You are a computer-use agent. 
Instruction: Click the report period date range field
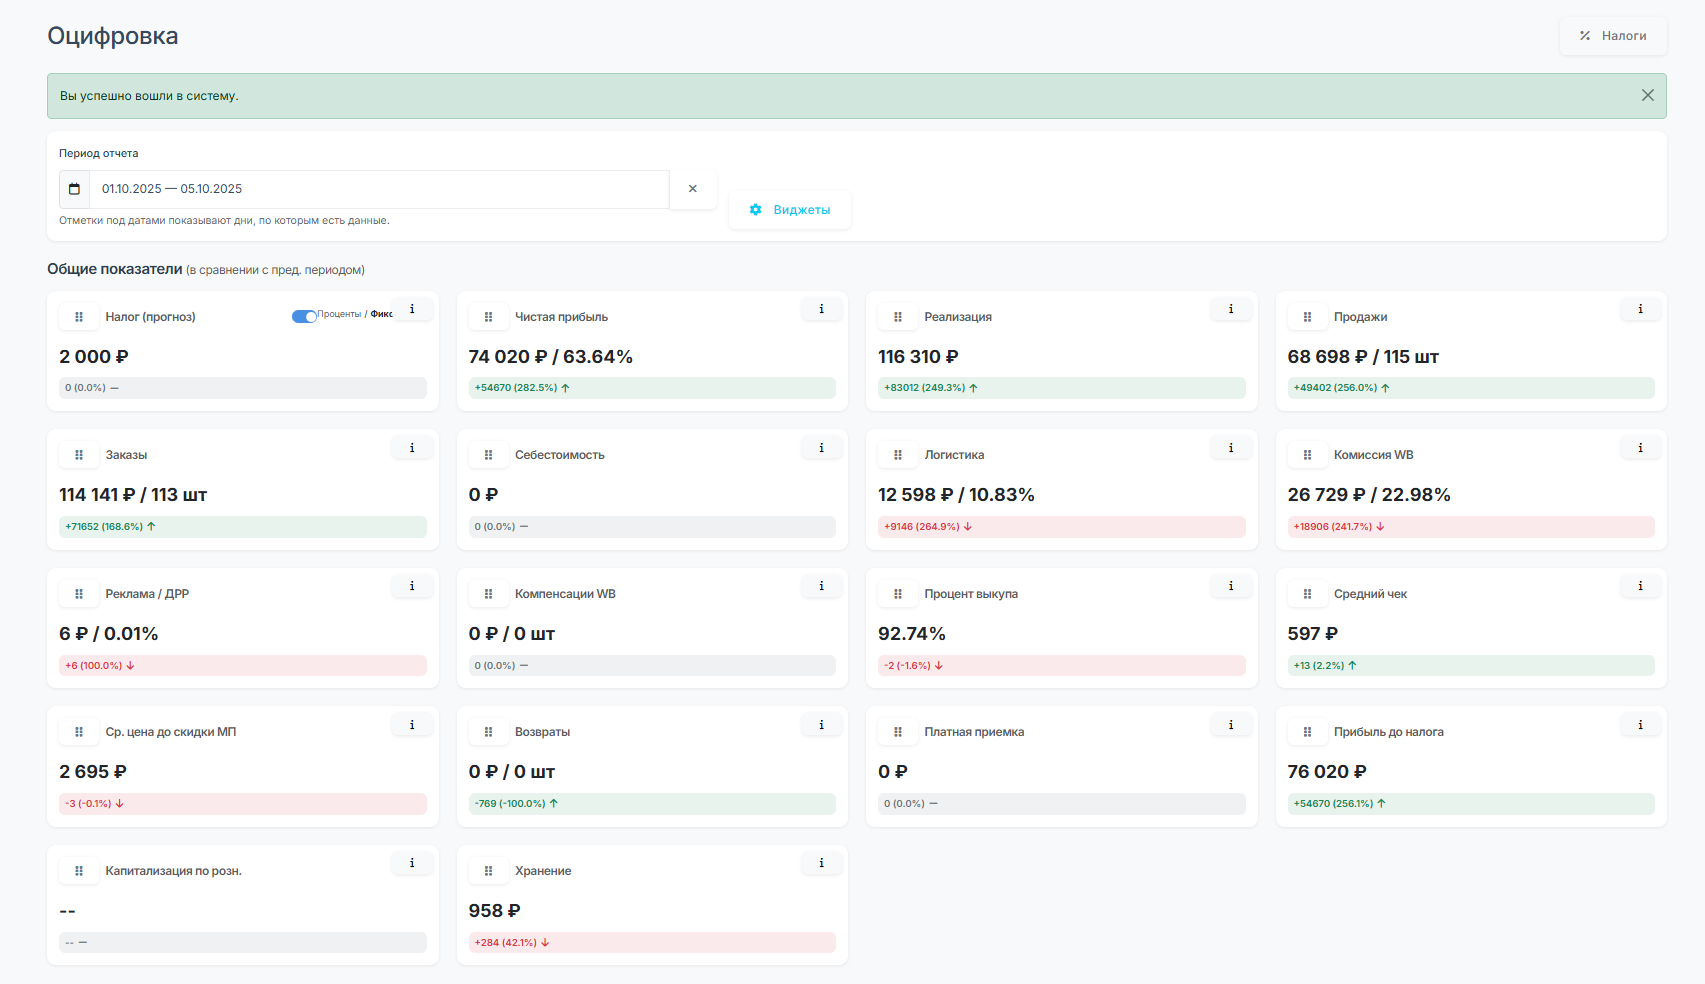coord(380,189)
